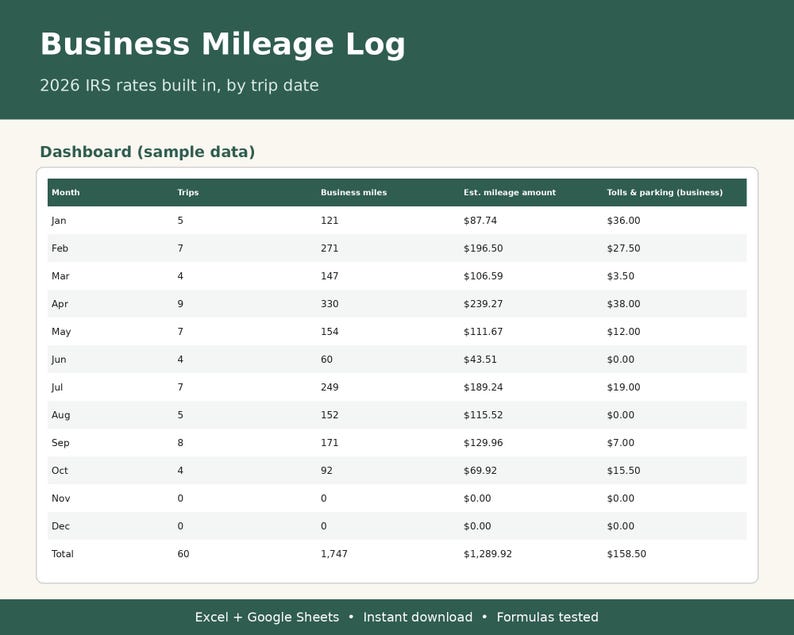Click the $111.67 mileage amount
This screenshot has width=794, height=635.
483,332
